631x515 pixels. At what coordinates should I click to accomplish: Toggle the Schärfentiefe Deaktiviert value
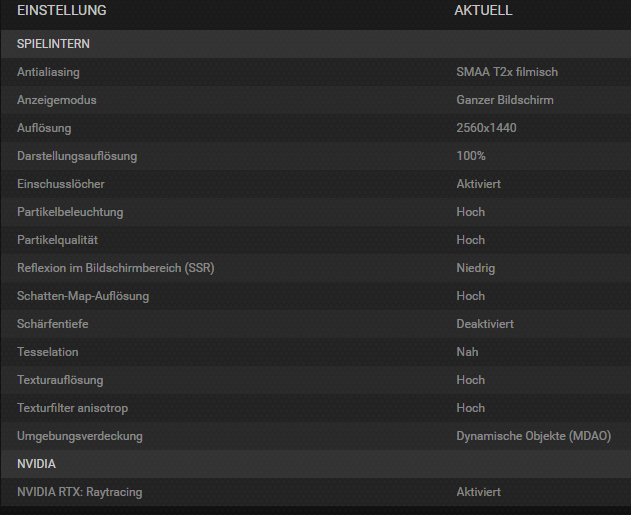pyautogui.click(x=485, y=324)
